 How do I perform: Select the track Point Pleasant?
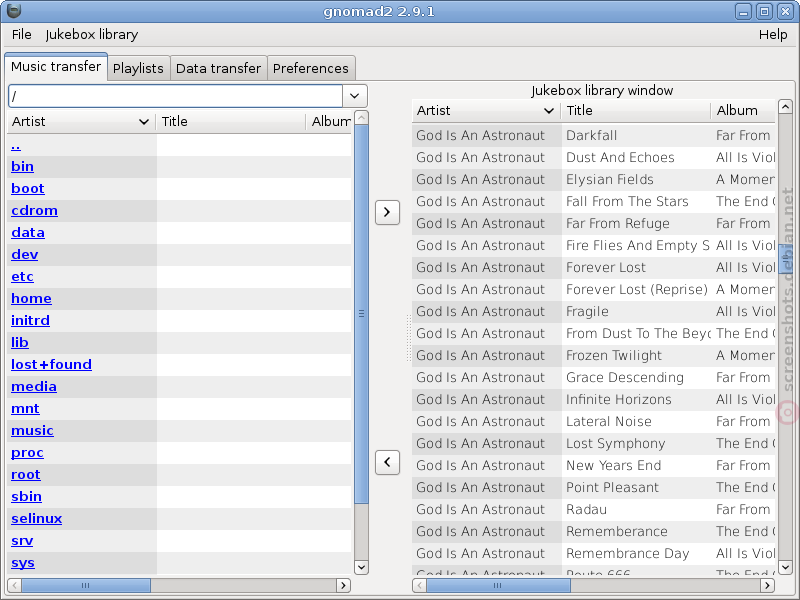(x=593, y=487)
